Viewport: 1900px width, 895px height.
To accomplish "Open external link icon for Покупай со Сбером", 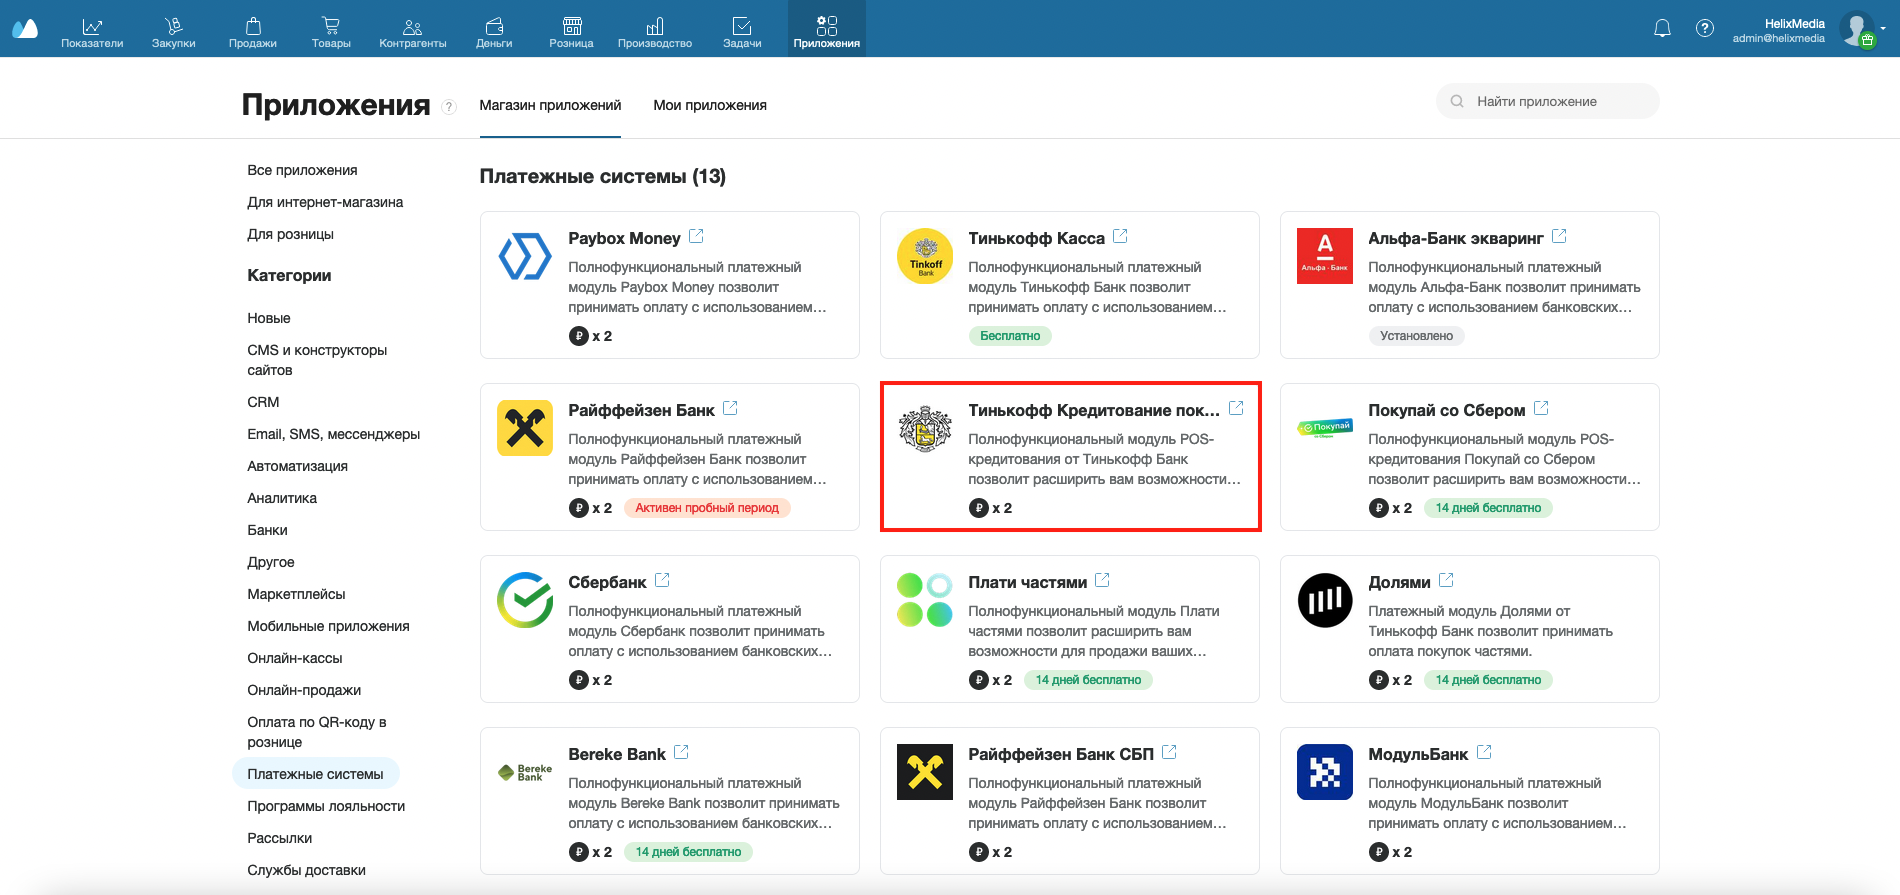I will coord(1541,409).
